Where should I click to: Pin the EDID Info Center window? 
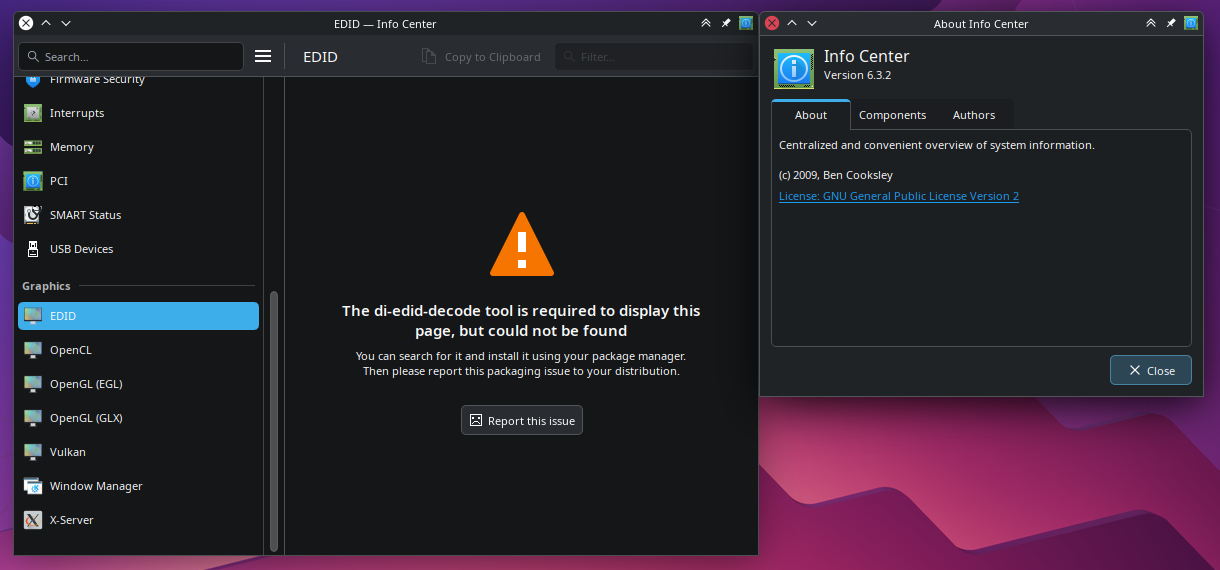coord(726,23)
